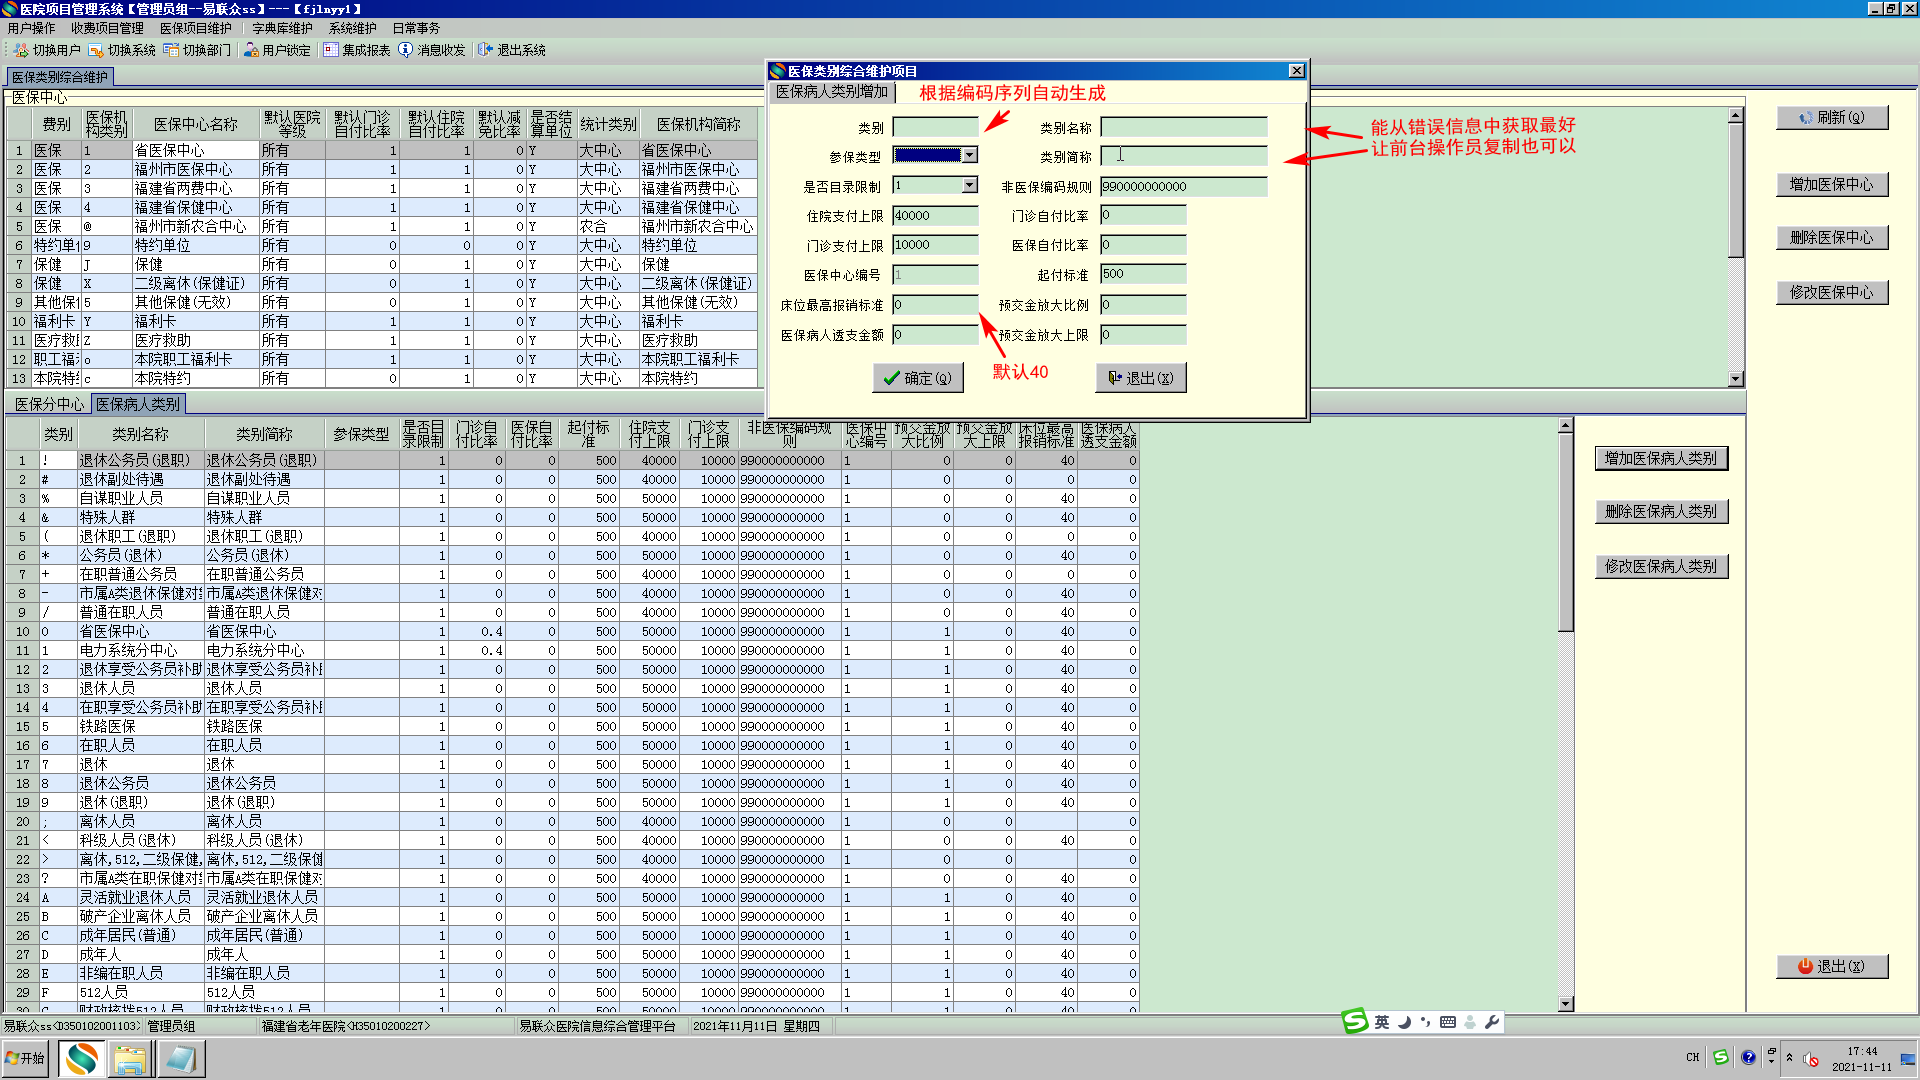Expand the 是否目录限制 dropdown
The image size is (1920, 1080).
point(969,186)
